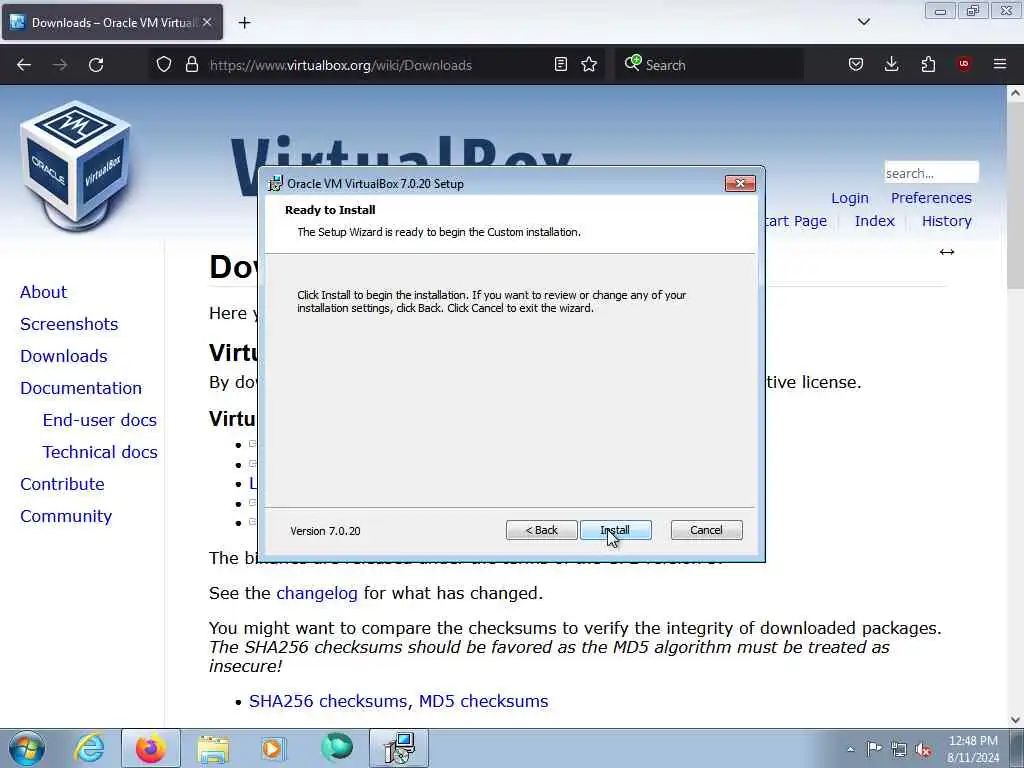Open Firefox downloads panel

(x=891, y=65)
